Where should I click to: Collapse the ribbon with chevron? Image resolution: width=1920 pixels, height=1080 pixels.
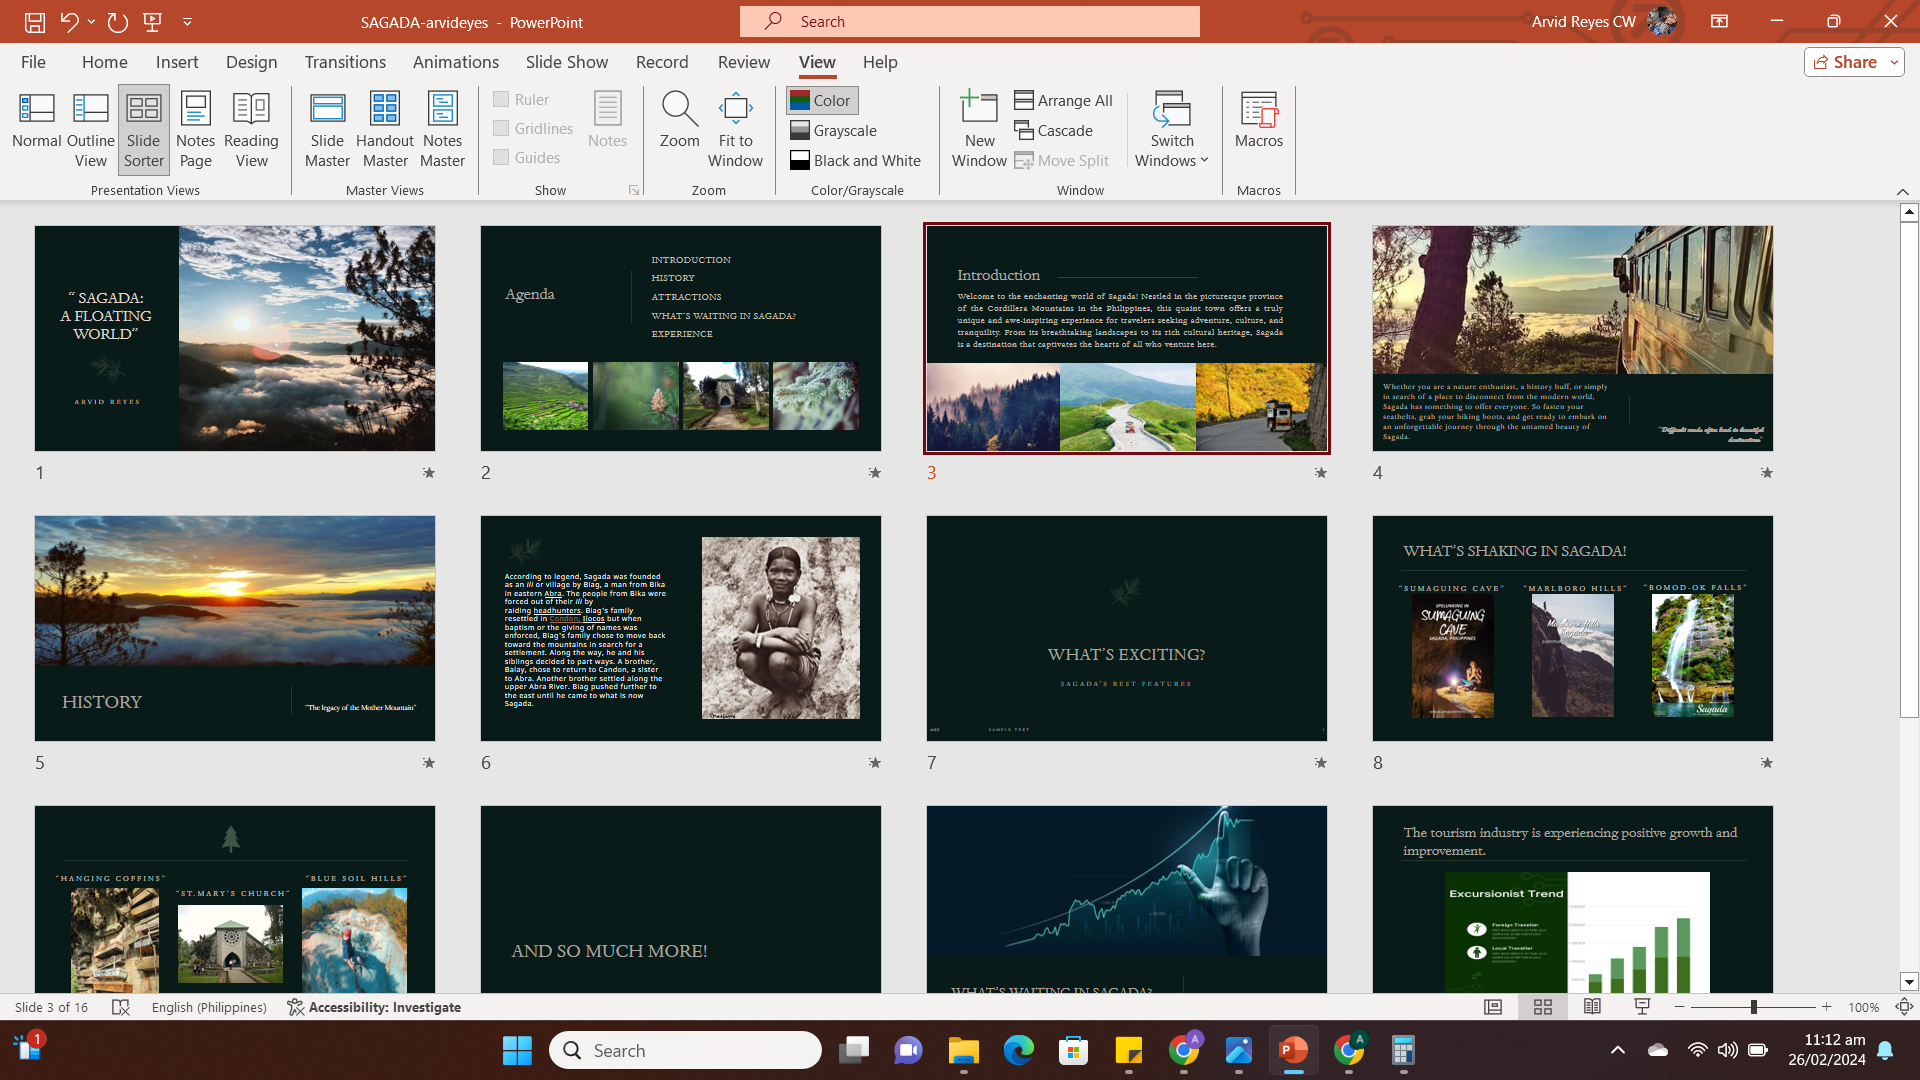click(1902, 191)
